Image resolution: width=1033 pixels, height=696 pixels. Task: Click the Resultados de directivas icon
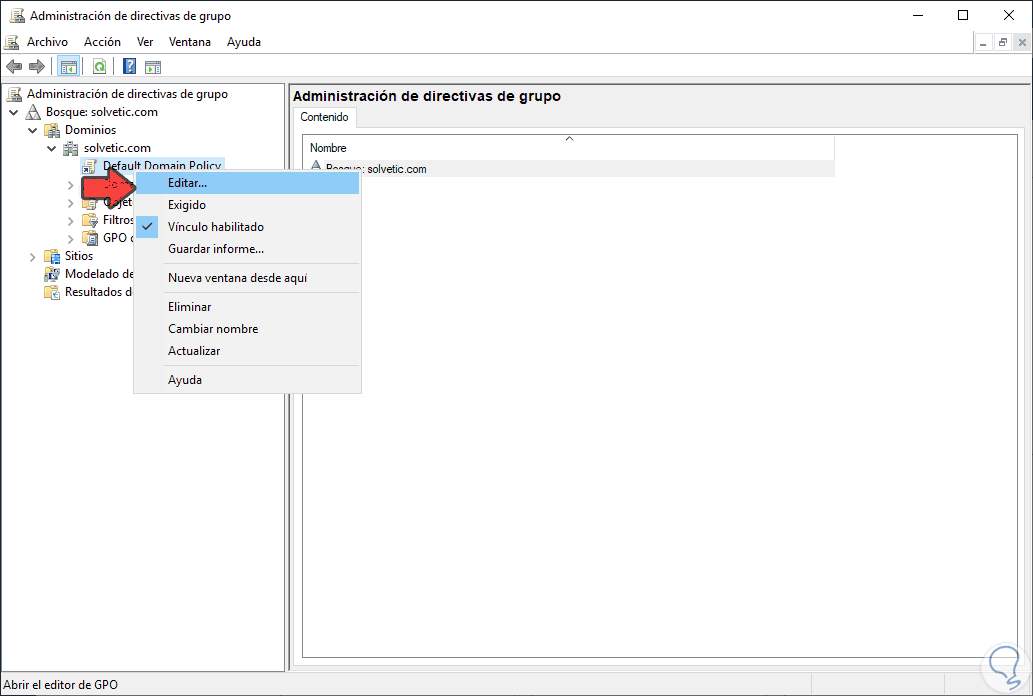pos(52,292)
